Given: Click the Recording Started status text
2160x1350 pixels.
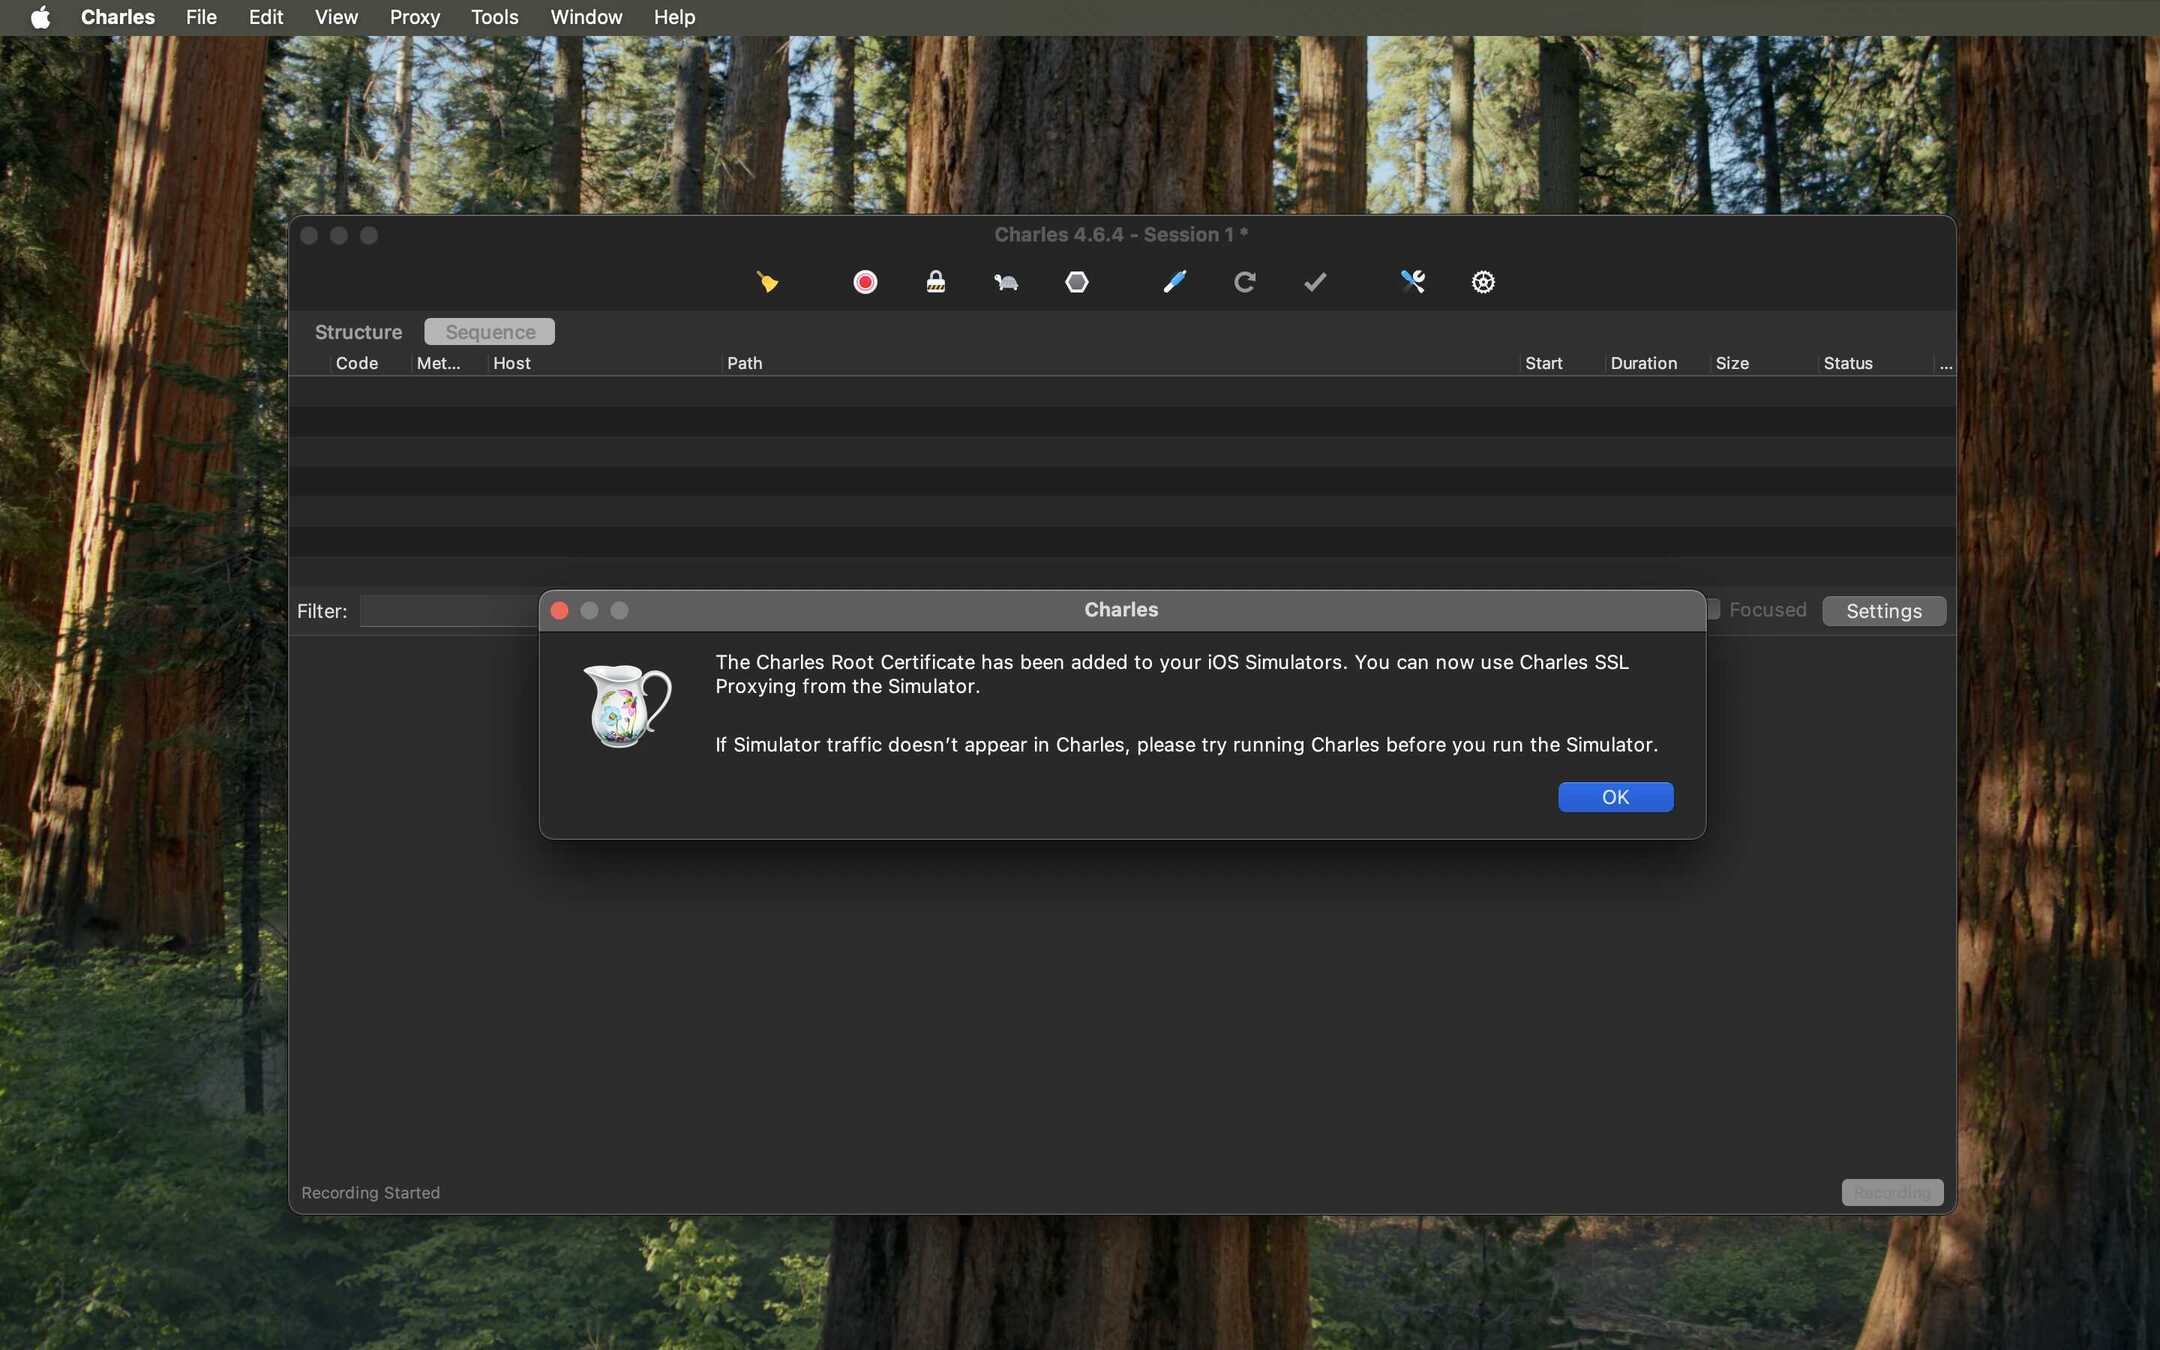Looking at the screenshot, I should click(x=370, y=1193).
